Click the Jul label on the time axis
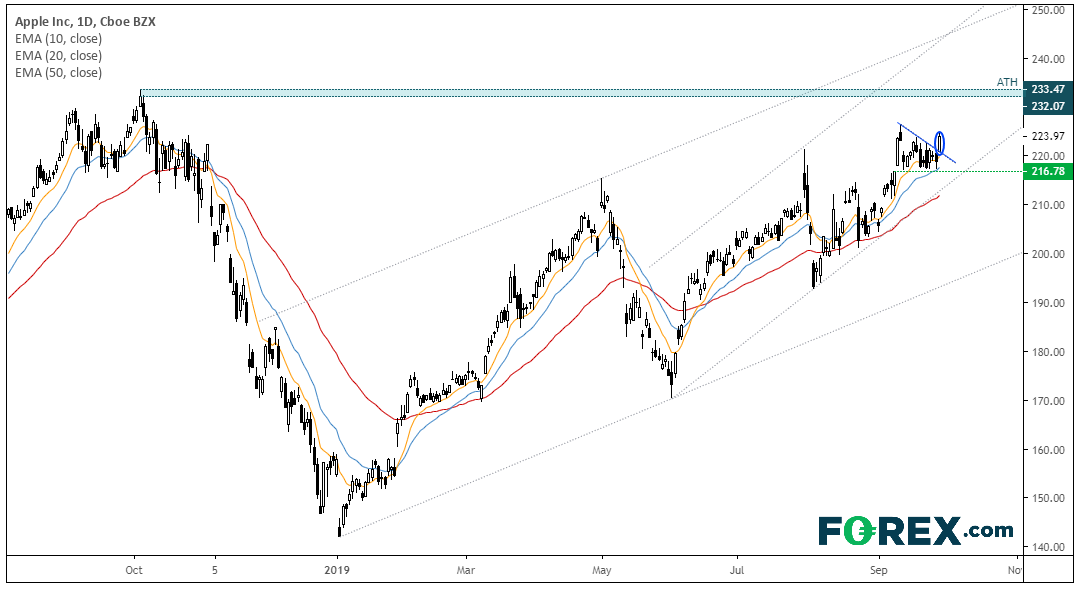The height and width of the screenshot is (590, 1080). click(737, 570)
